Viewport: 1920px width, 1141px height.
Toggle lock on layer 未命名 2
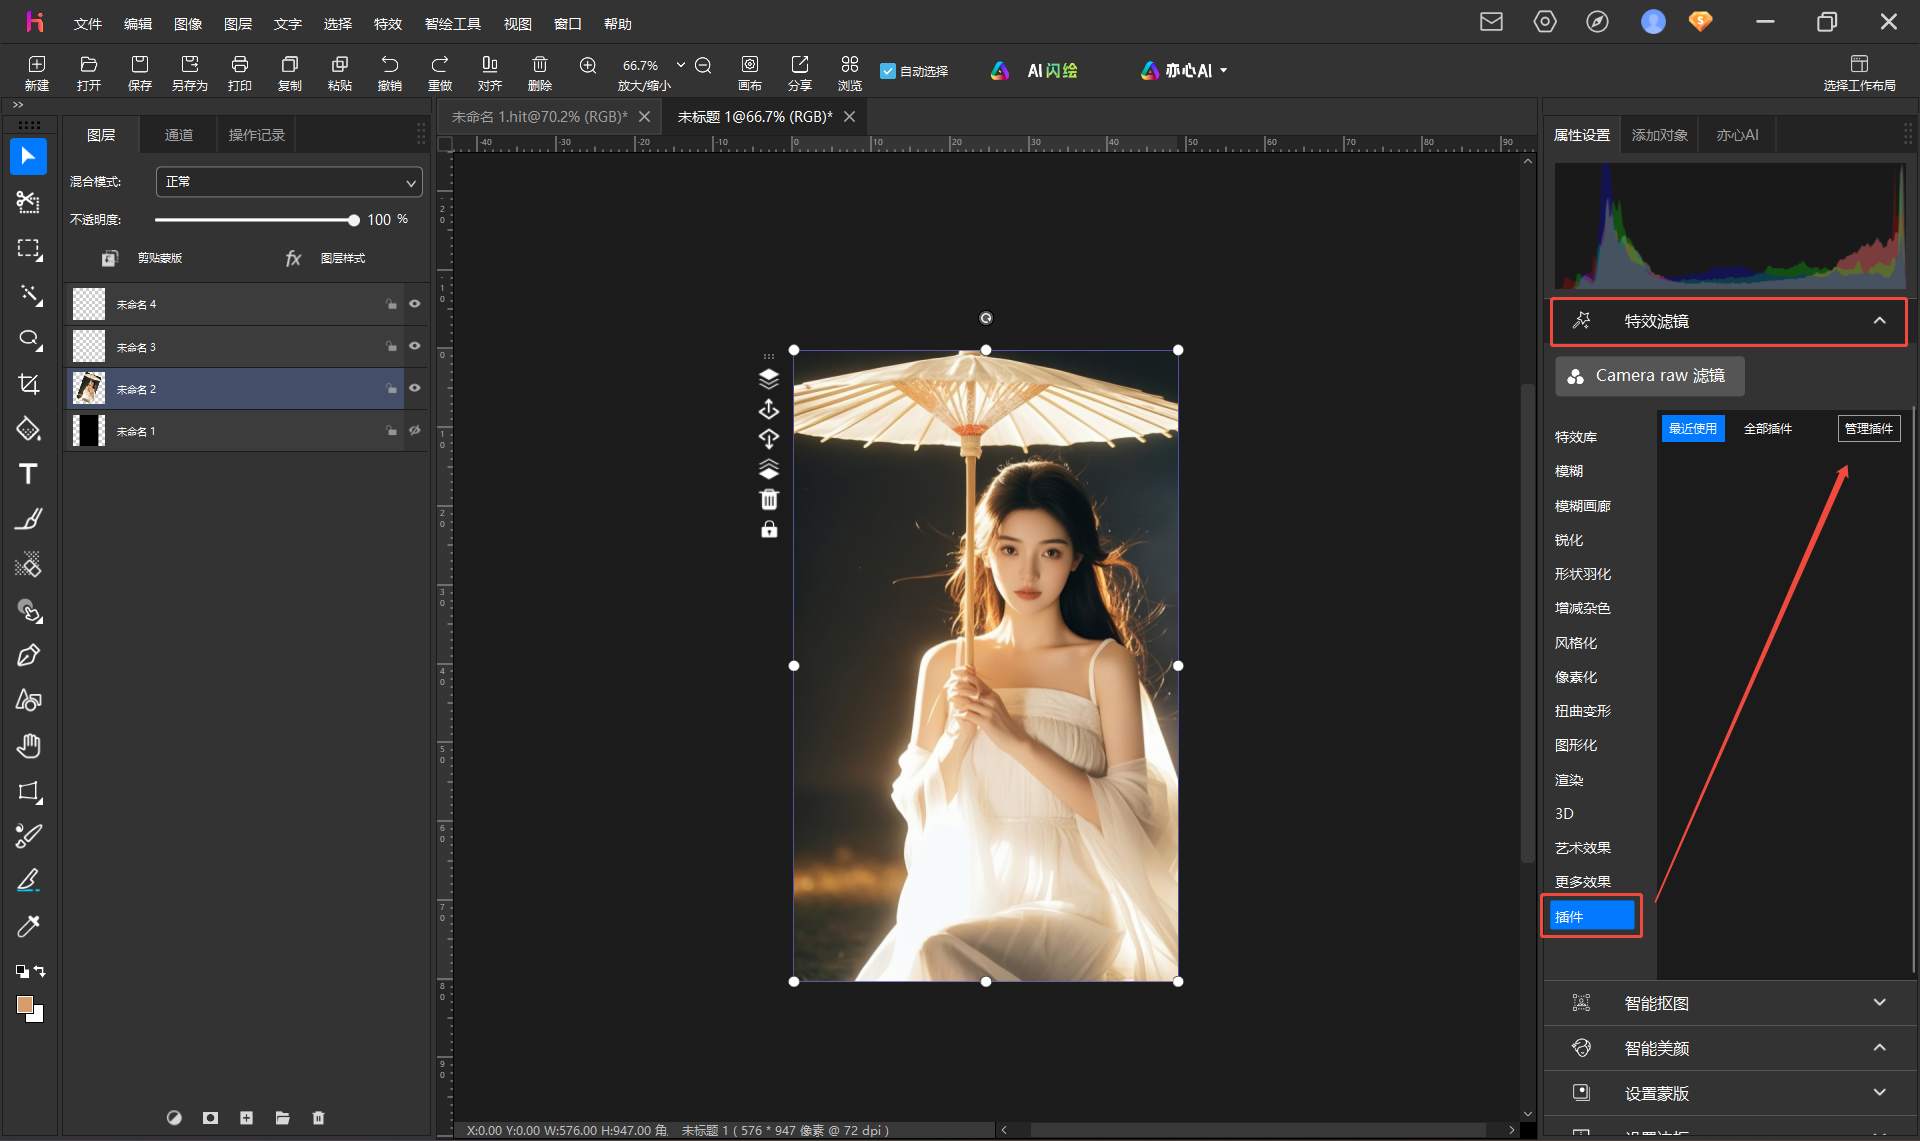[x=391, y=388]
